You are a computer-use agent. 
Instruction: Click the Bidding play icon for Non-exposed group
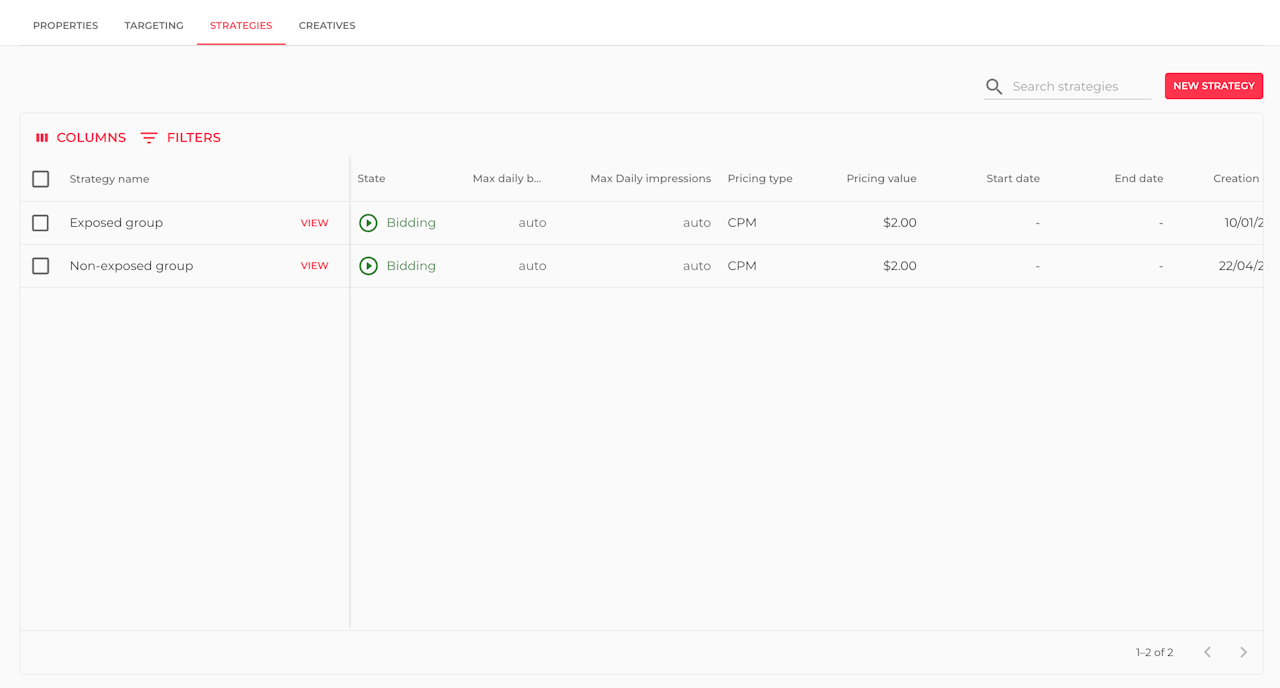point(368,266)
